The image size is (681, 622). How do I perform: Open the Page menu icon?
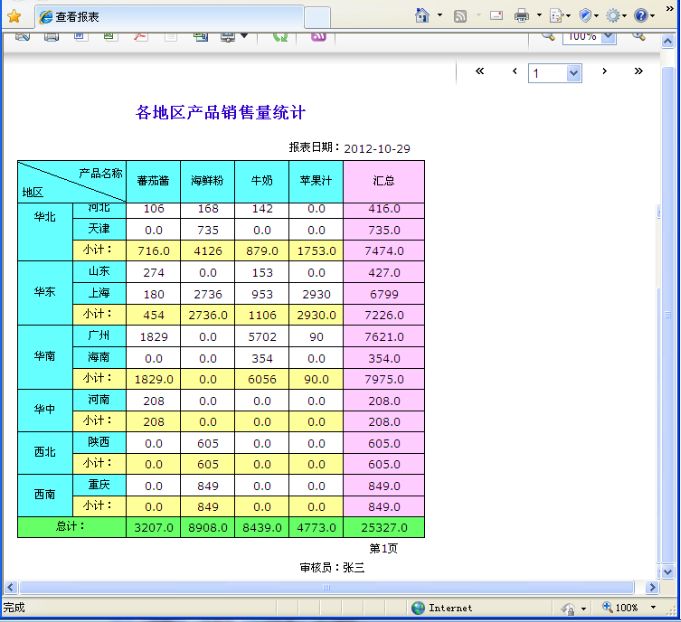point(556,16)
